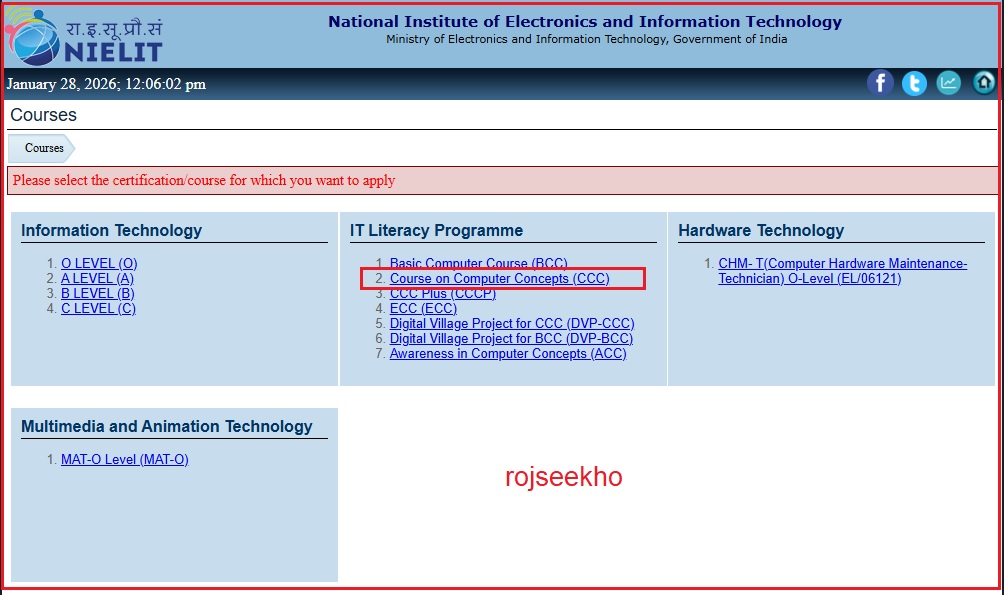Viewport: 1004px width, 595px height.
Task: Click the ECC (ECC) course link
Action: [423, 309]
